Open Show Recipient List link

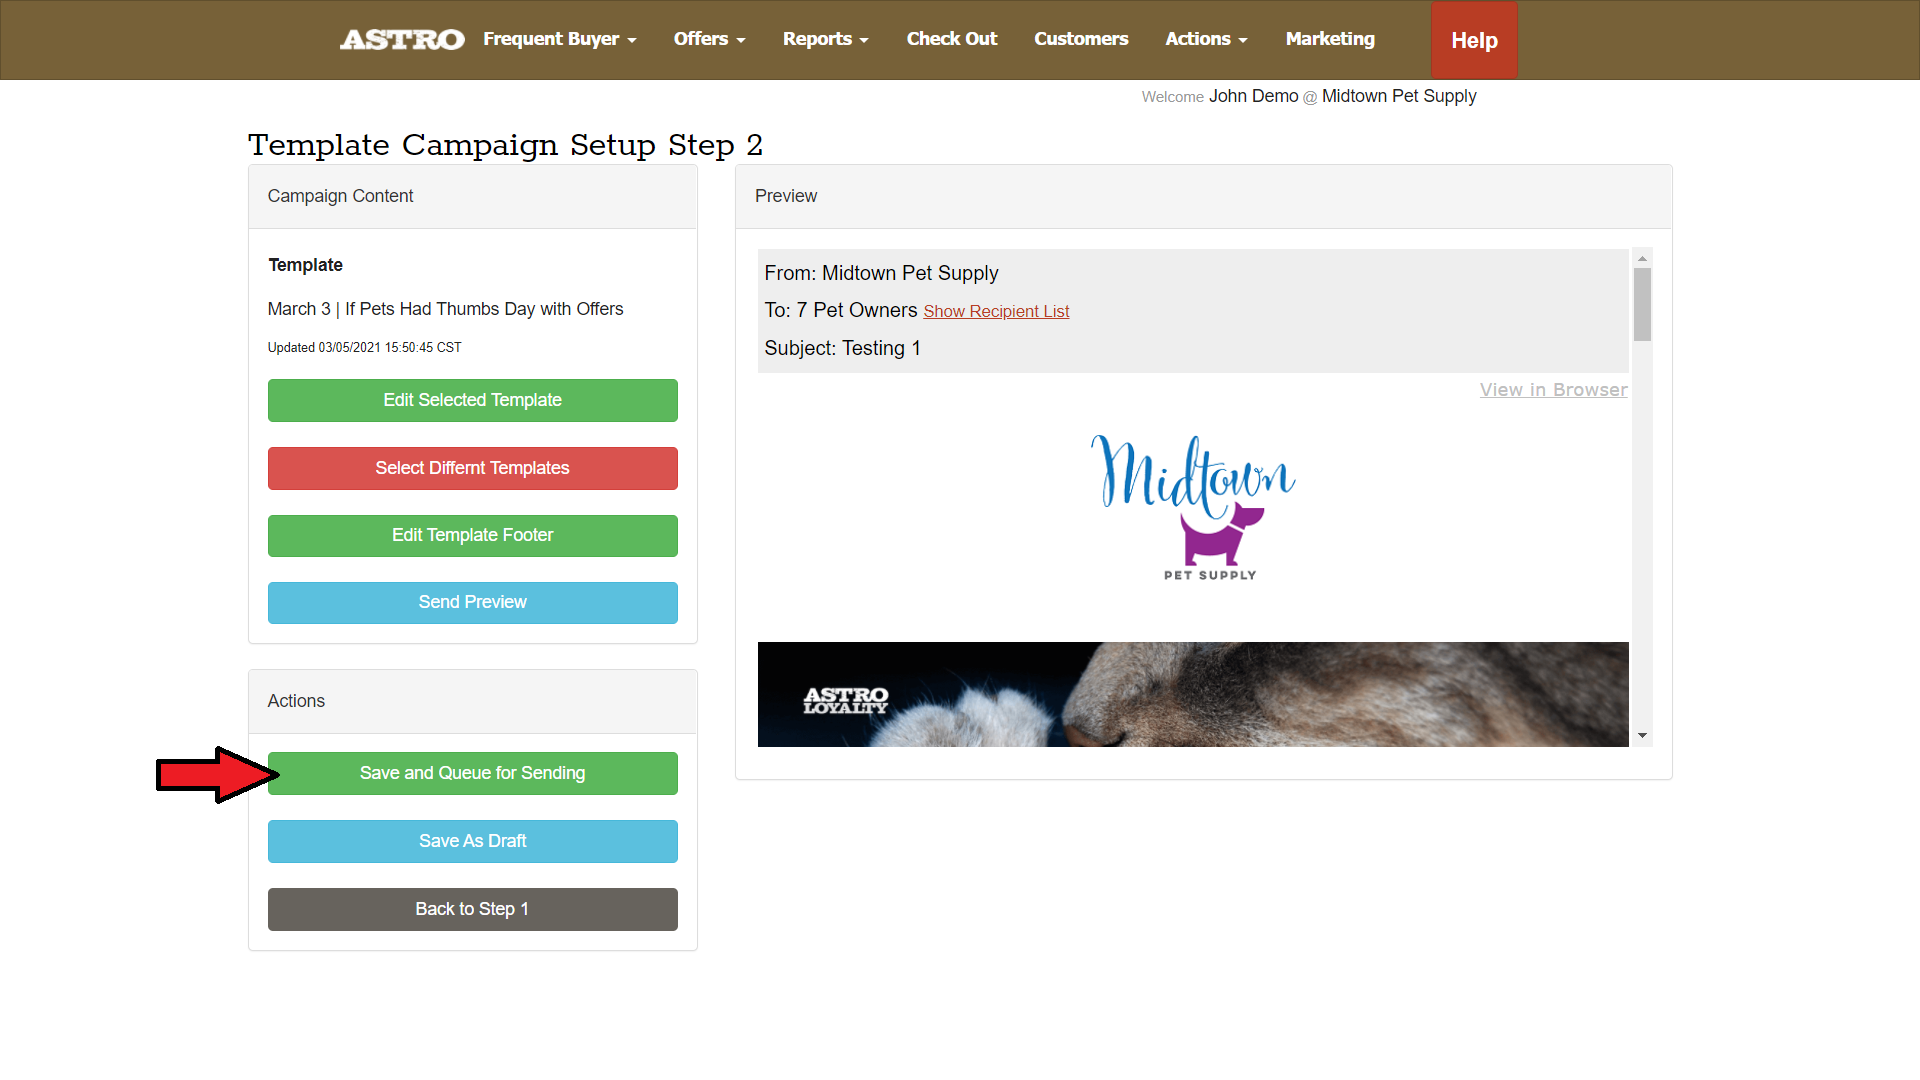(996, 311)
